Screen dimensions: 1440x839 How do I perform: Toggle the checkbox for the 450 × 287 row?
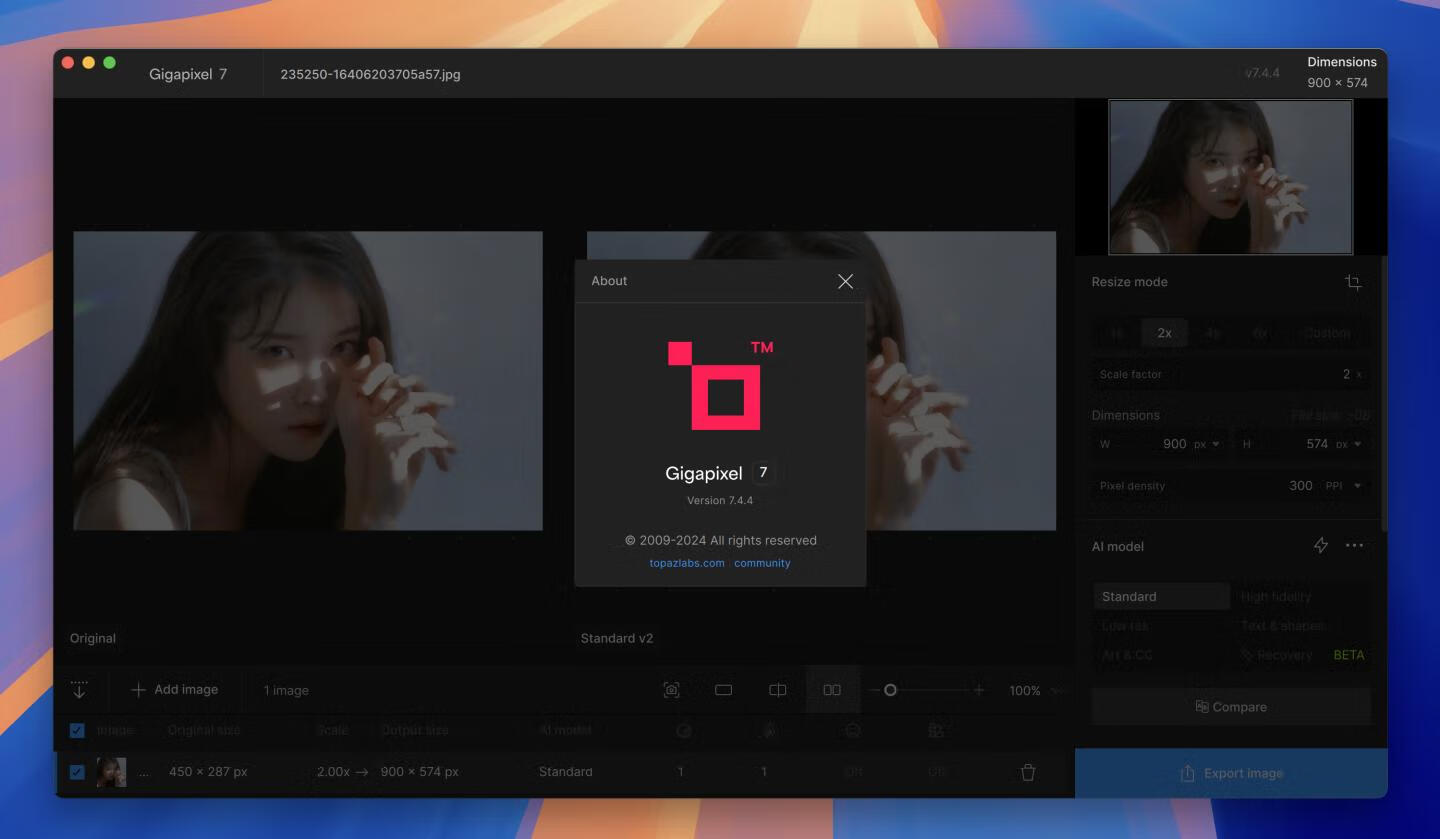pyautogui.click(x=77, y=772)
